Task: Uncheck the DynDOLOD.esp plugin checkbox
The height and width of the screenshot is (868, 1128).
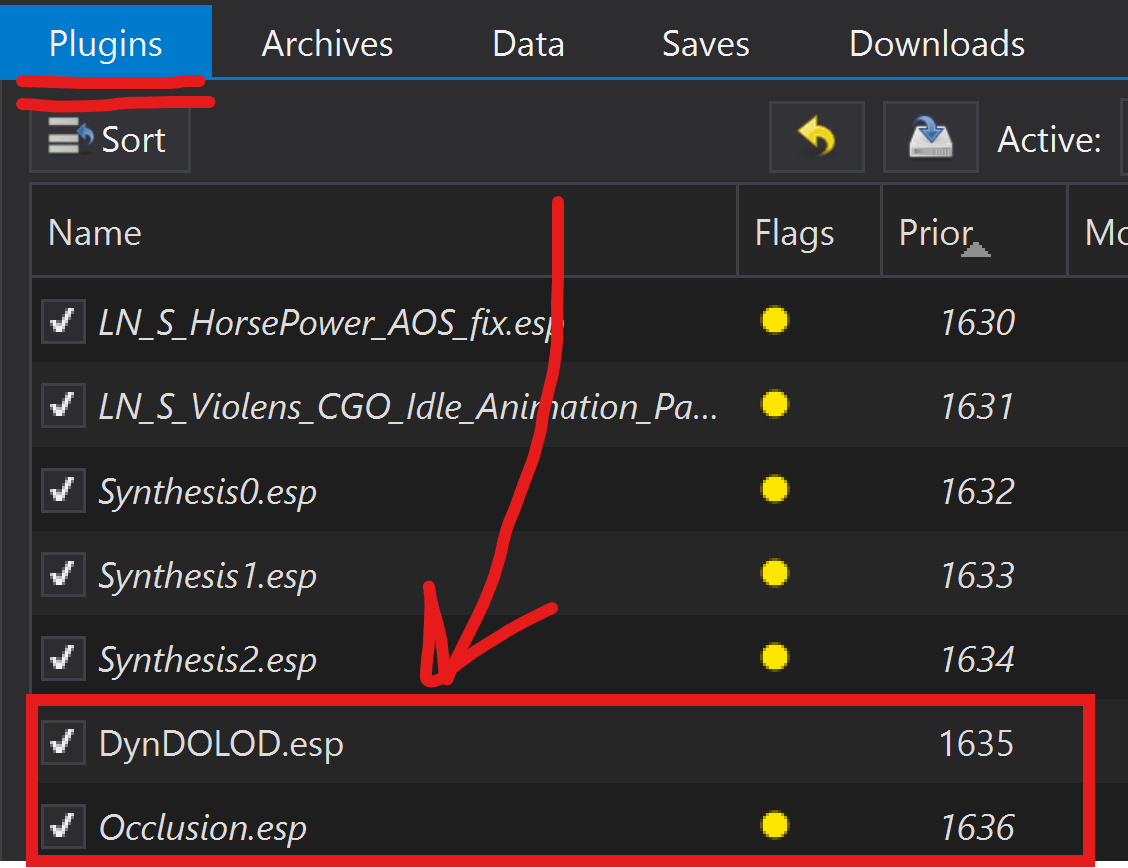Action: tap(64, 743)
